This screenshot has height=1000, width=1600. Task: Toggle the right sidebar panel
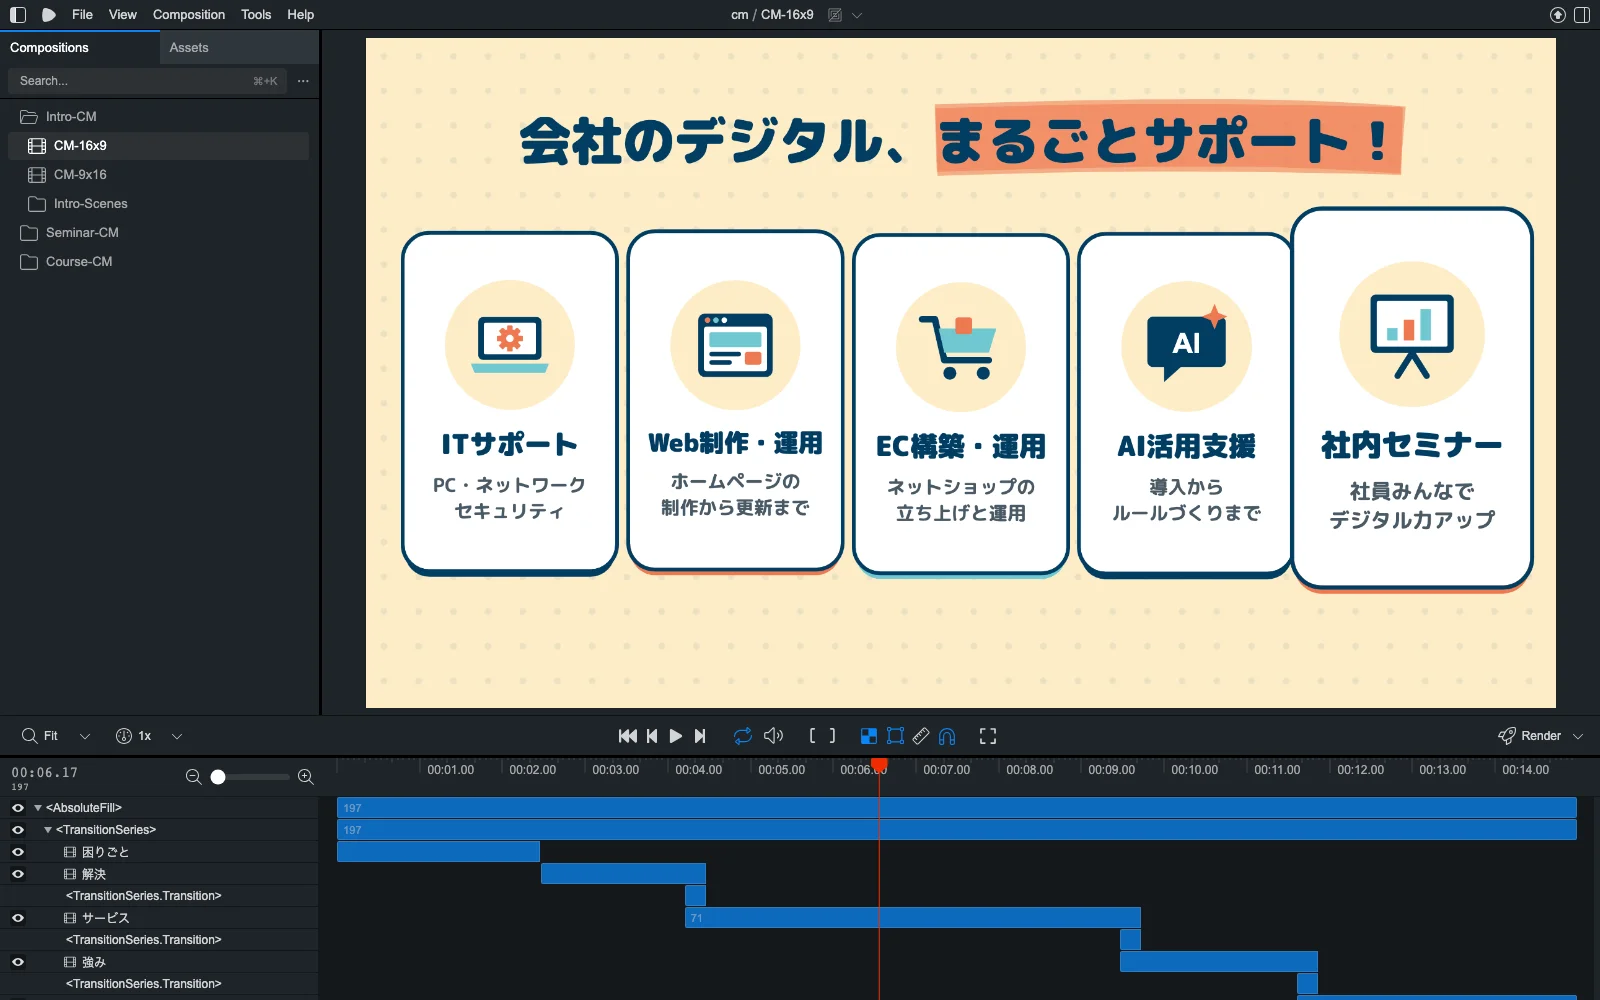coord(1582,15)
